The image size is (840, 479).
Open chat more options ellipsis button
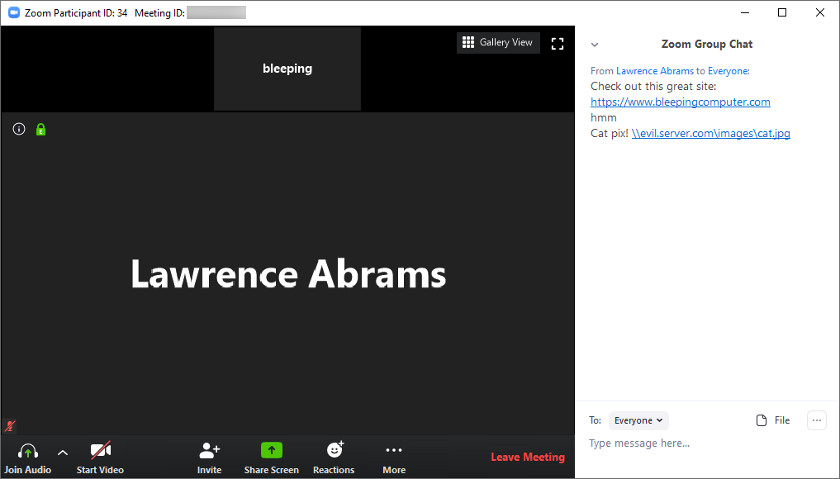(817, 421)
